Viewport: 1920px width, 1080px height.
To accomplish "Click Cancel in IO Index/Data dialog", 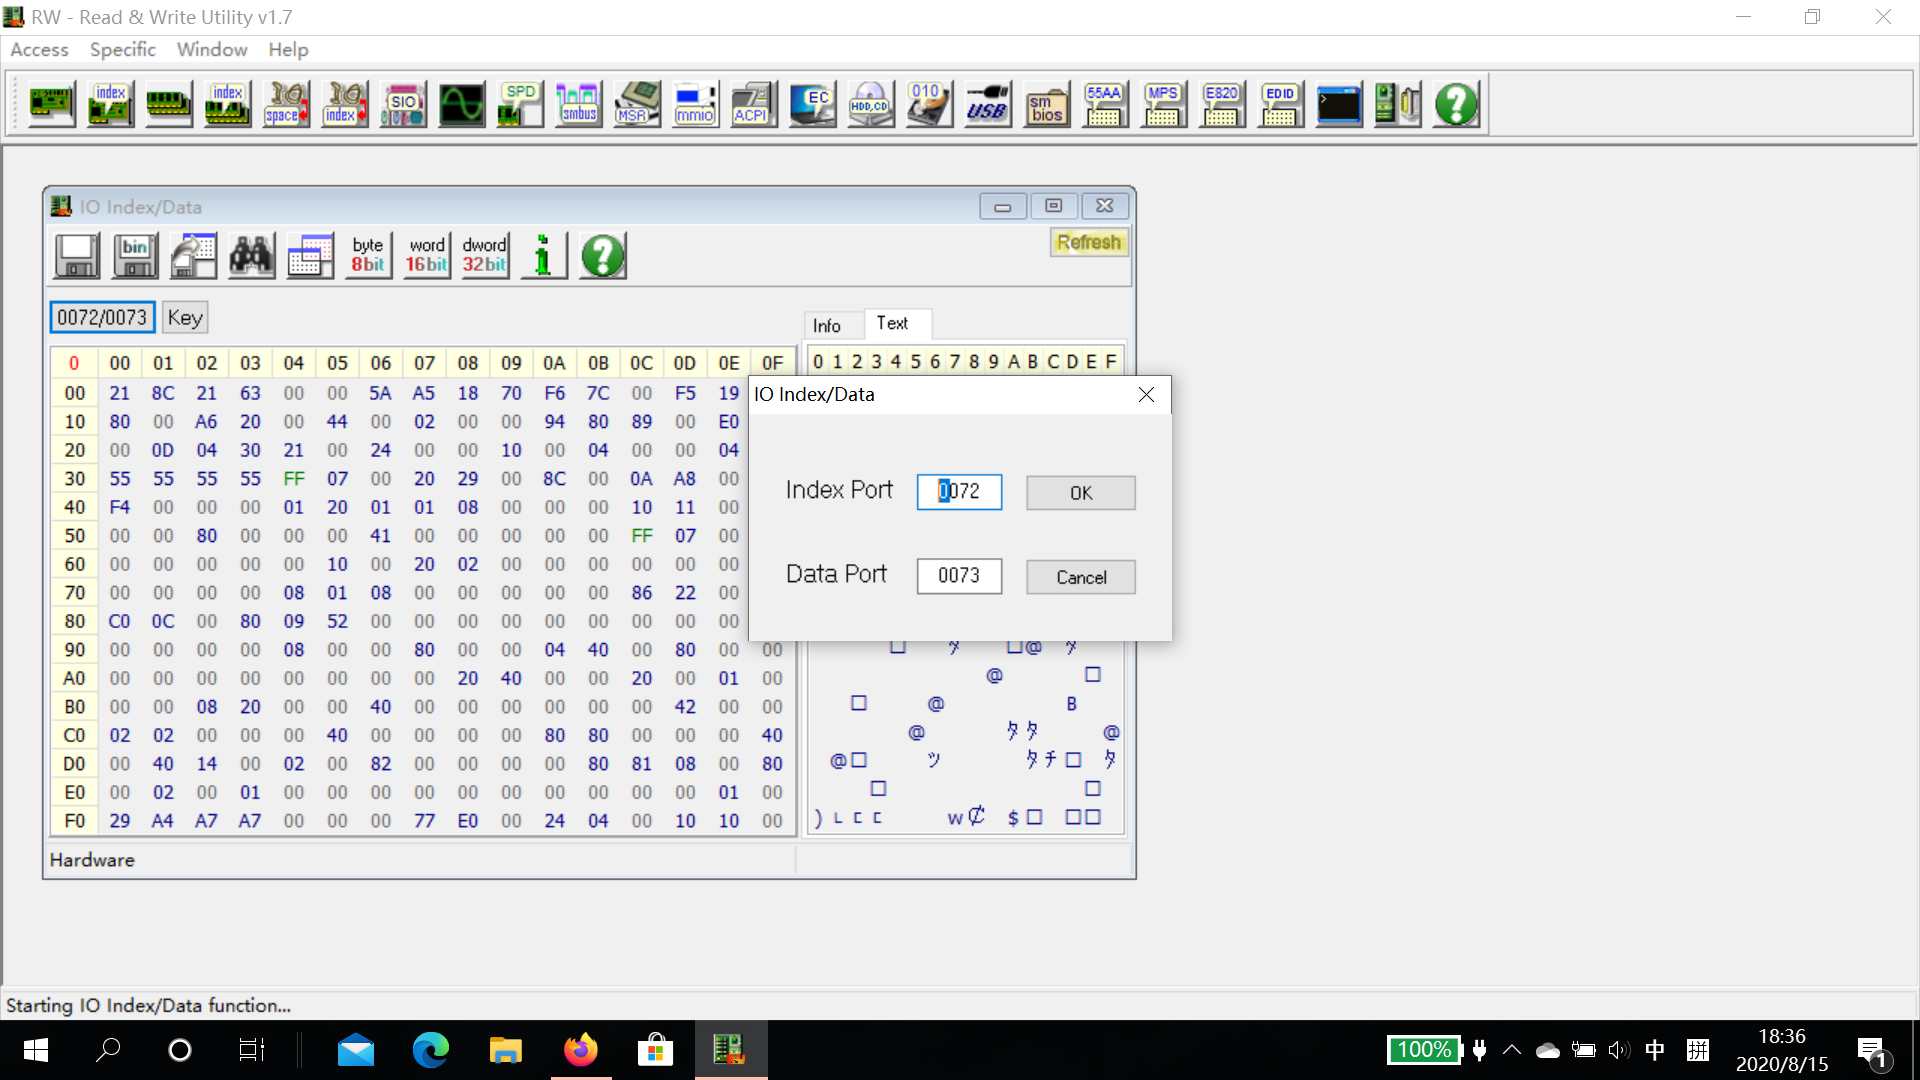I will point(1081,577).
